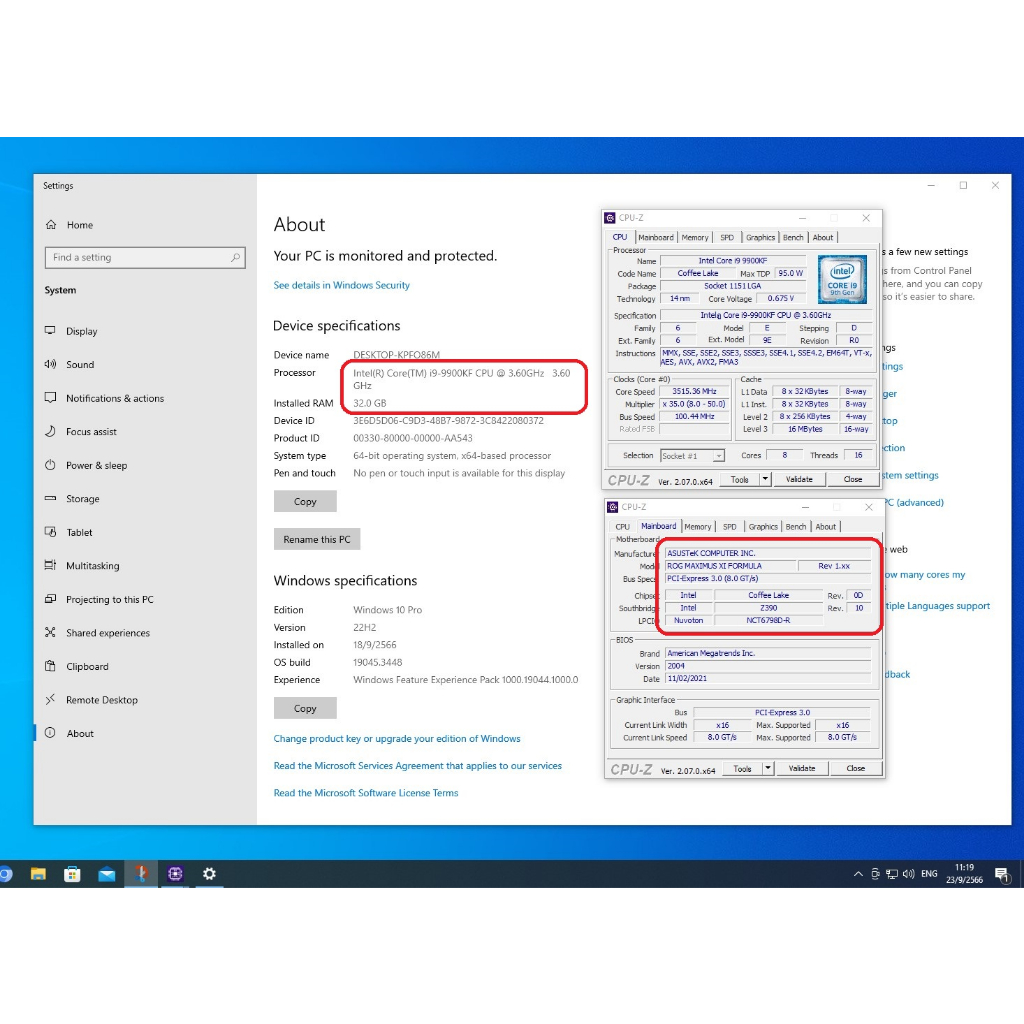This screenshot has width=1024, height=1024.
Task: Open See details in Windows Security link
Action: (x=341, y=285)
